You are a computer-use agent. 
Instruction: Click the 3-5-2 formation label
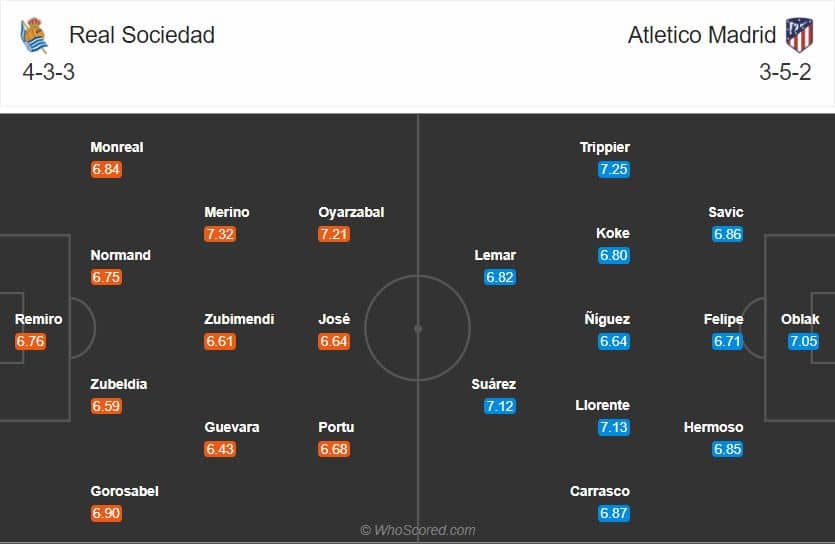tap(783, 72)
